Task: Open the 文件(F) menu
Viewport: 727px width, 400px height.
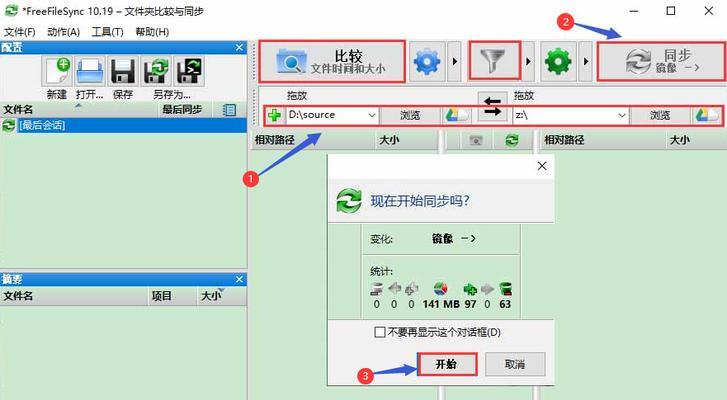Action: [19, 32]
